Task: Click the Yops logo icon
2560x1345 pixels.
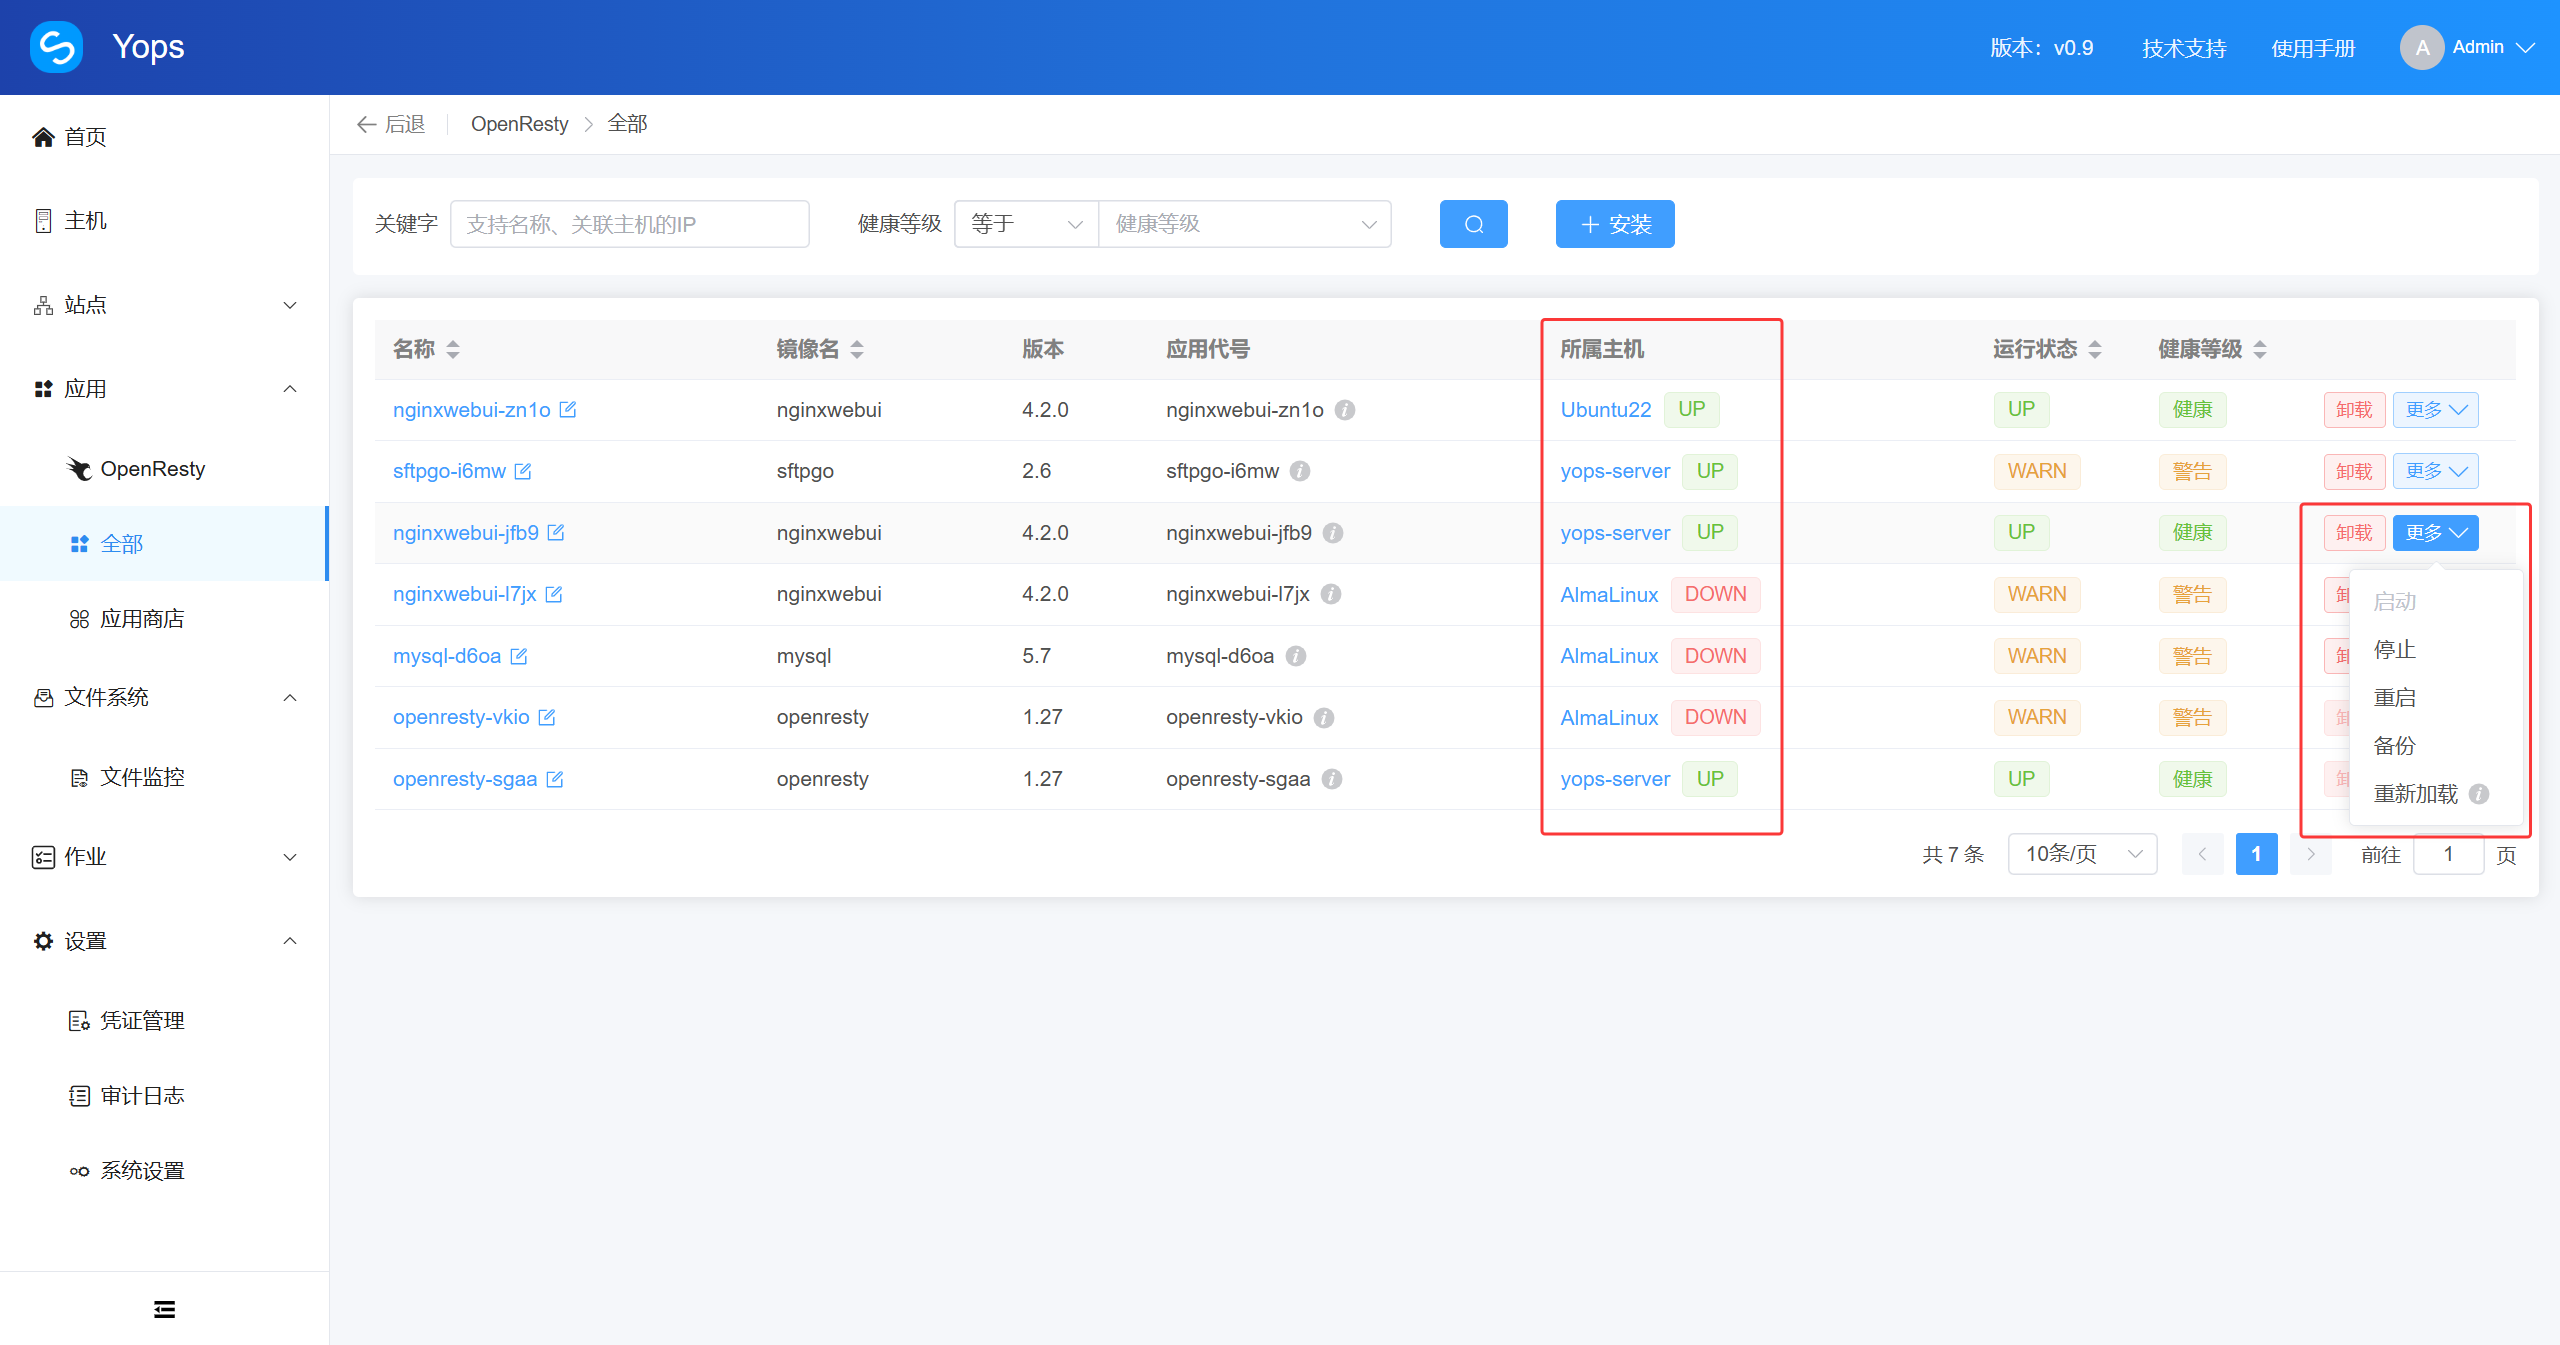Action: 56,47
